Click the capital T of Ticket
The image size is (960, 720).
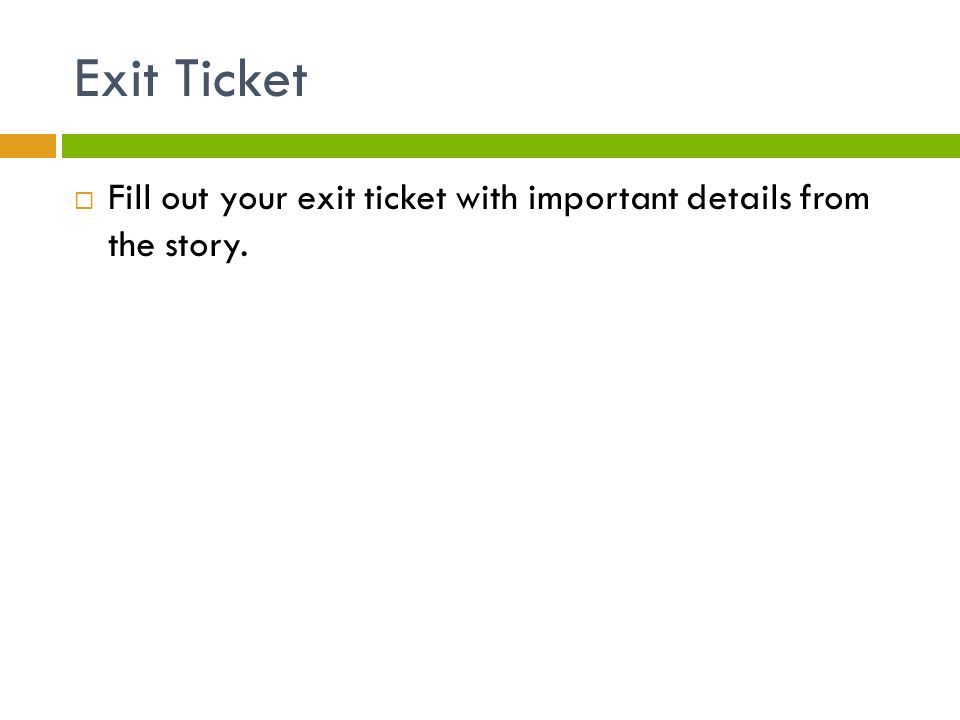pyautogui.click(x=193, y=78)
